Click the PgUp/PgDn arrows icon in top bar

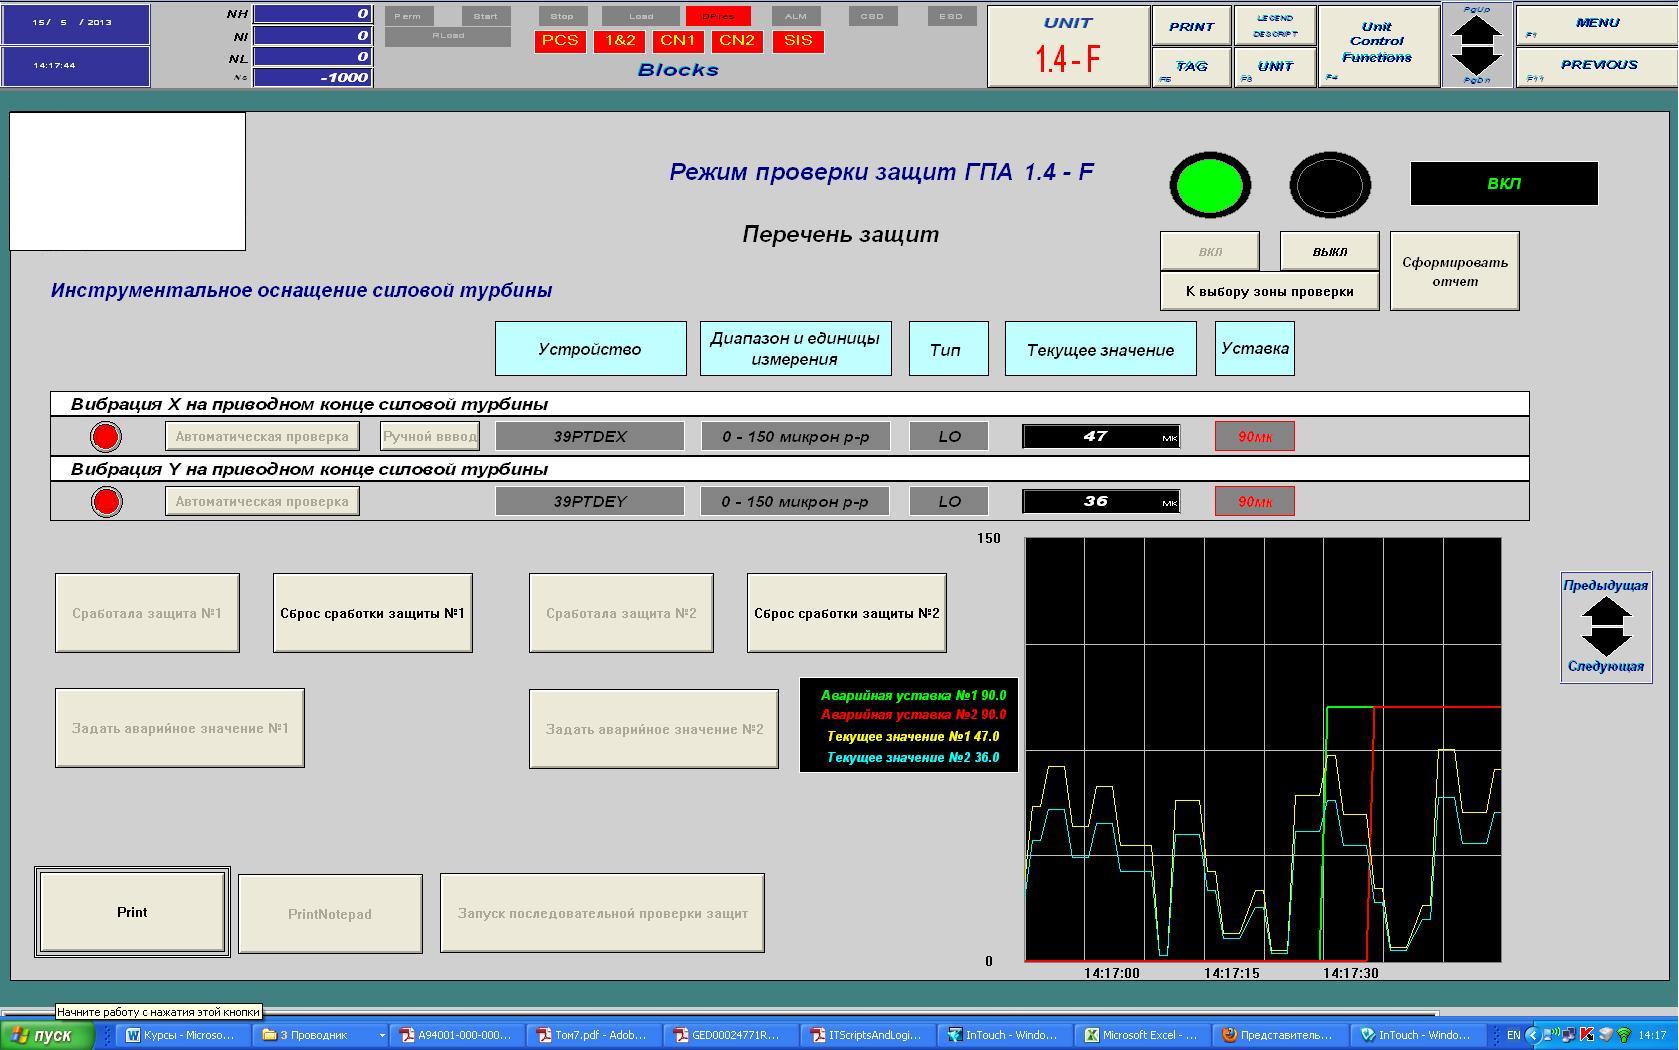point(1476,44)
